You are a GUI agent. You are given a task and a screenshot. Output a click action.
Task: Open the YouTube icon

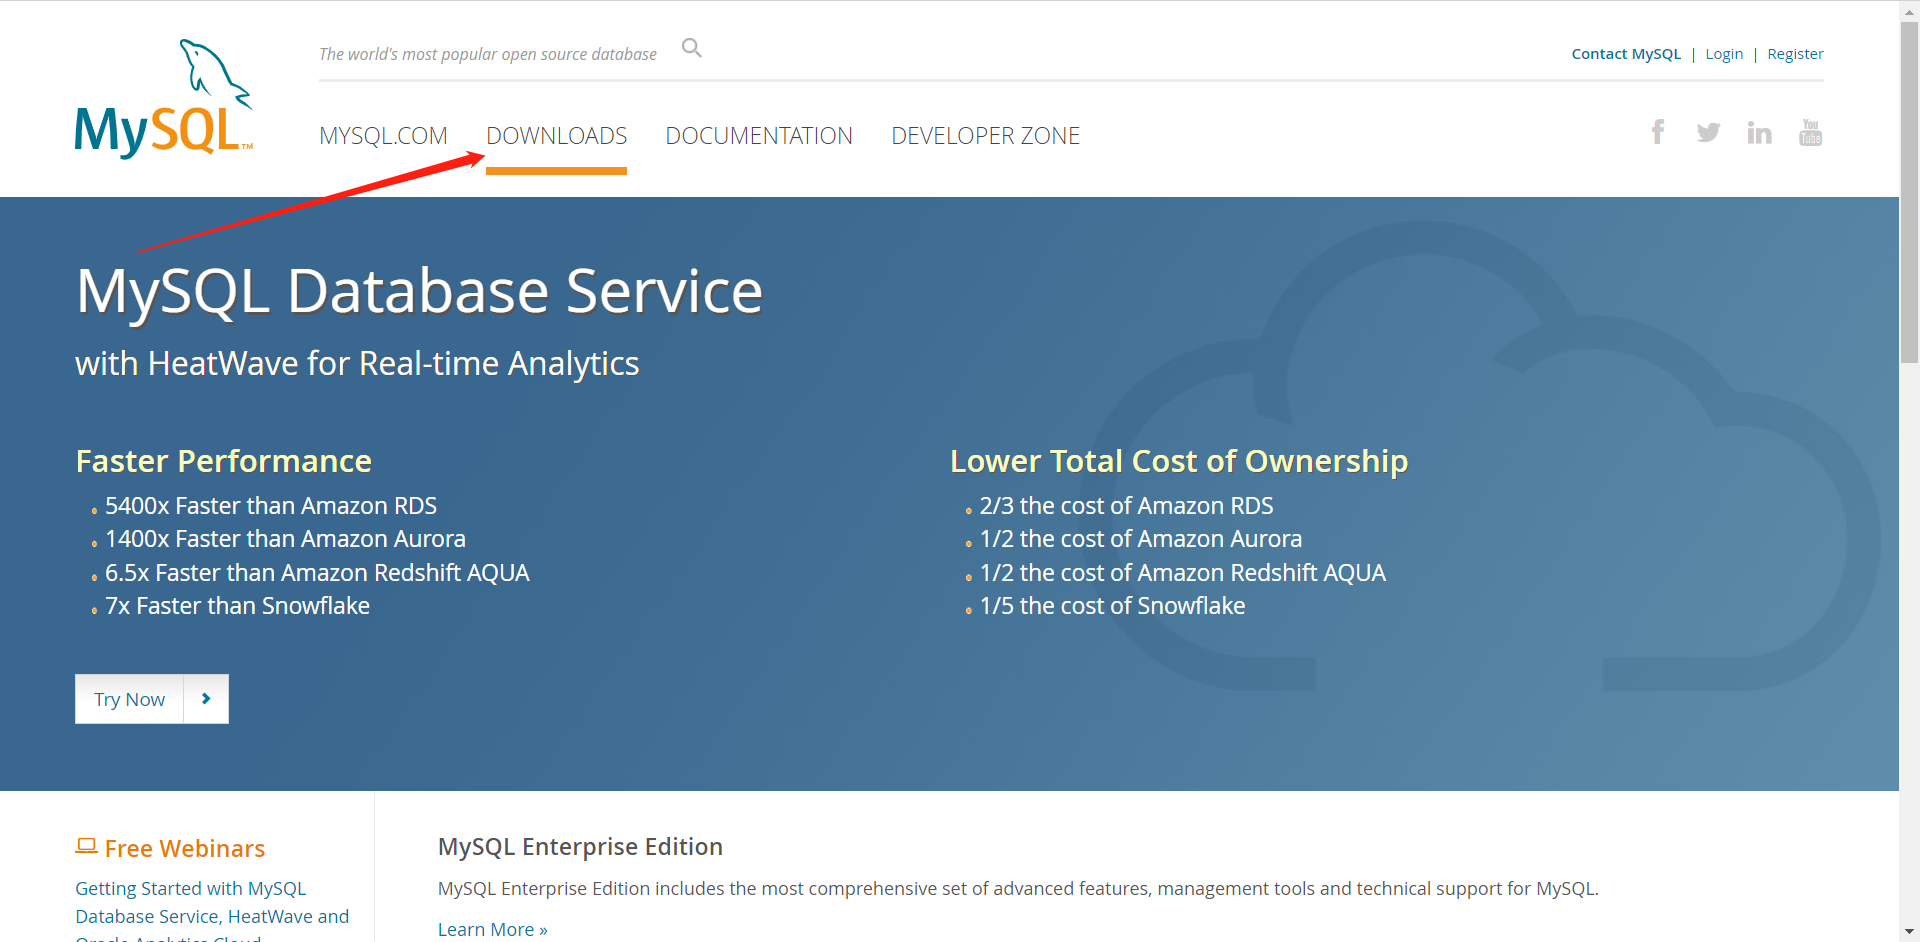1810,132
